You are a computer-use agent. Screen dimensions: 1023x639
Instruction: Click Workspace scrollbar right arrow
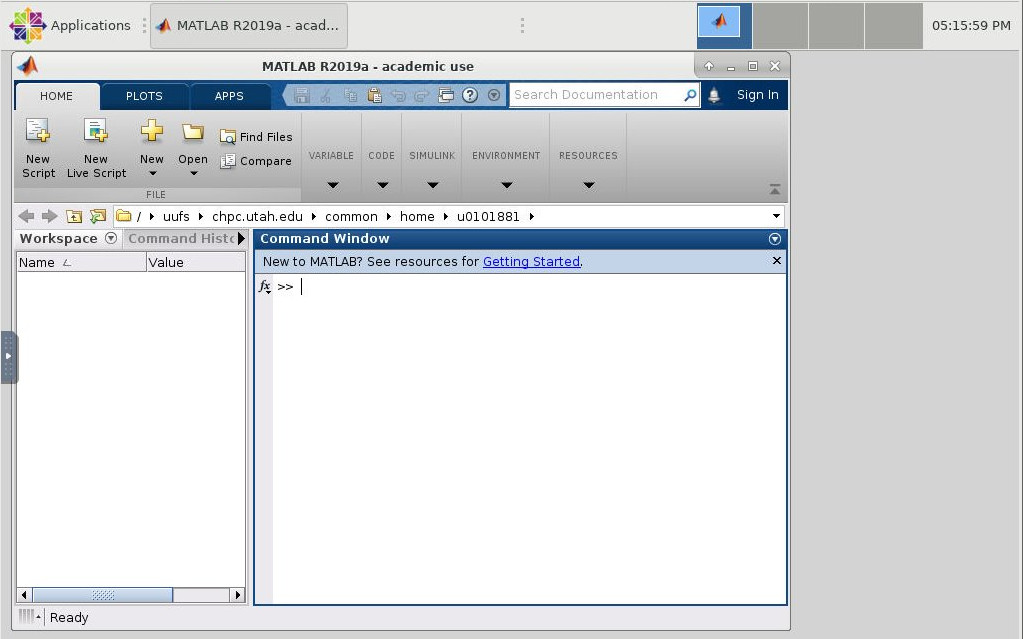pos(237,595)
